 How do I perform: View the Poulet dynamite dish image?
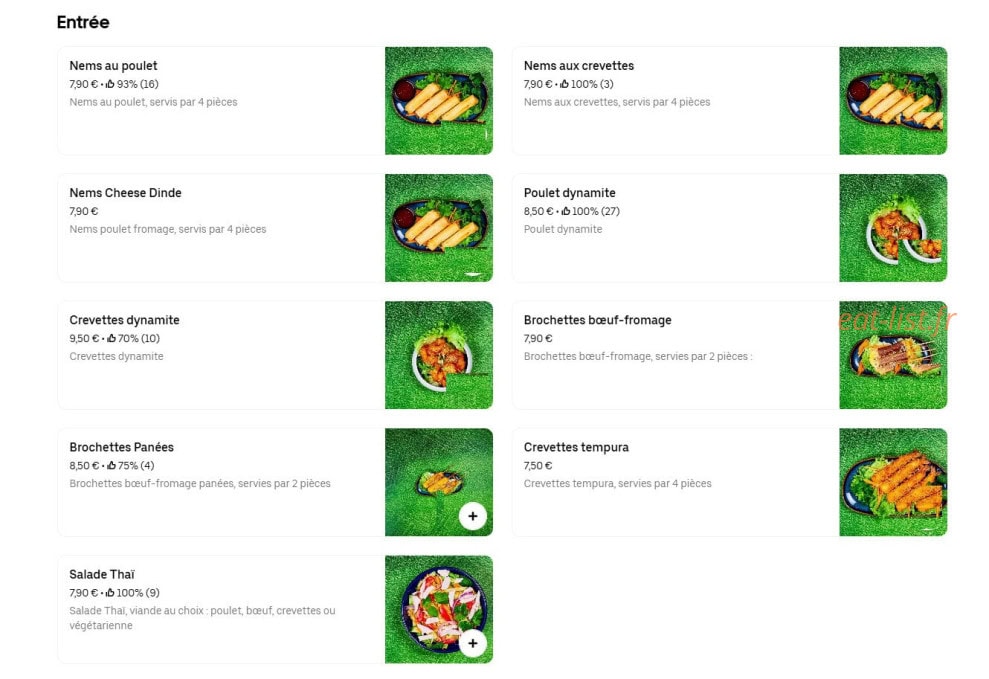(x=893, y=228)
